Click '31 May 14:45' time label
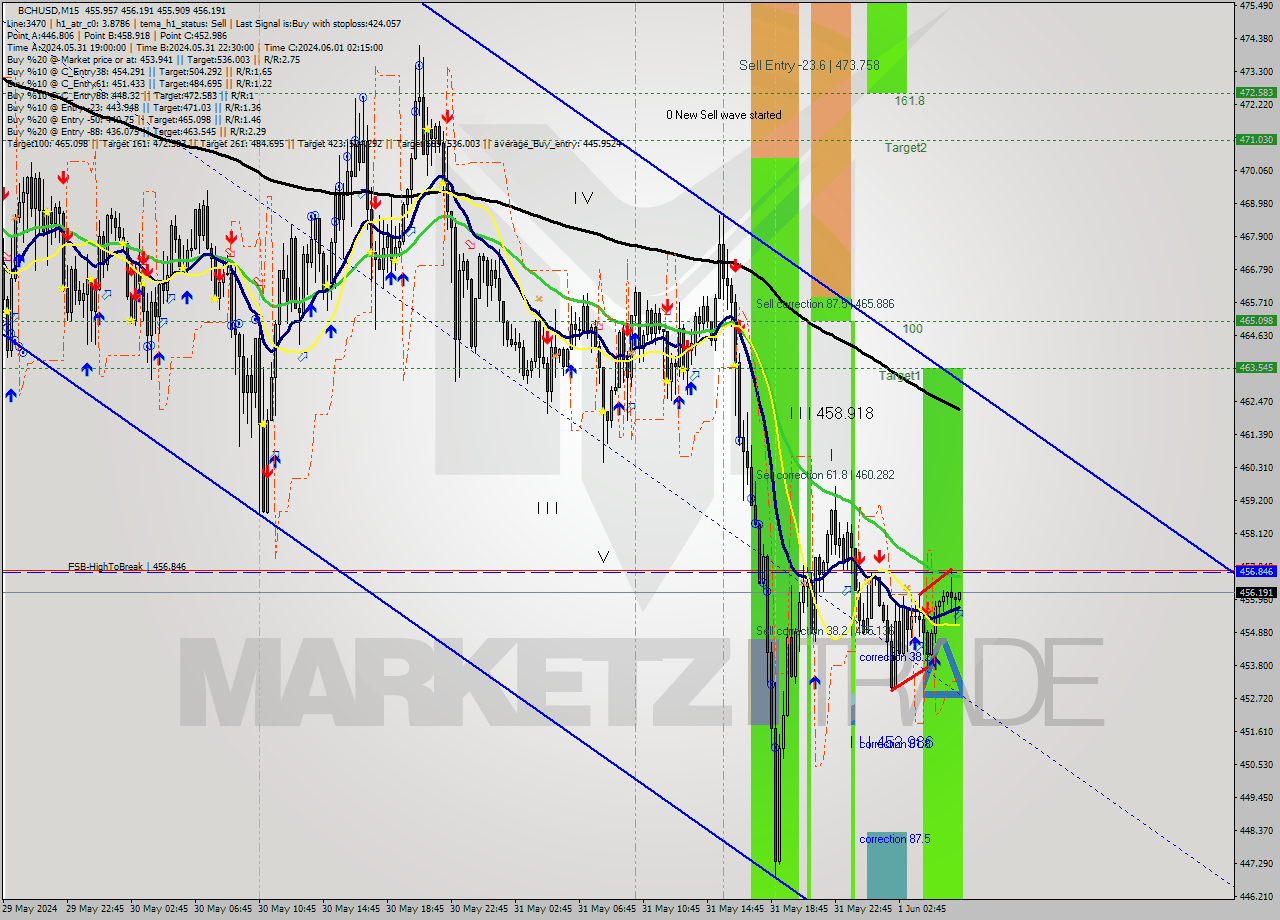 (735, 909)
